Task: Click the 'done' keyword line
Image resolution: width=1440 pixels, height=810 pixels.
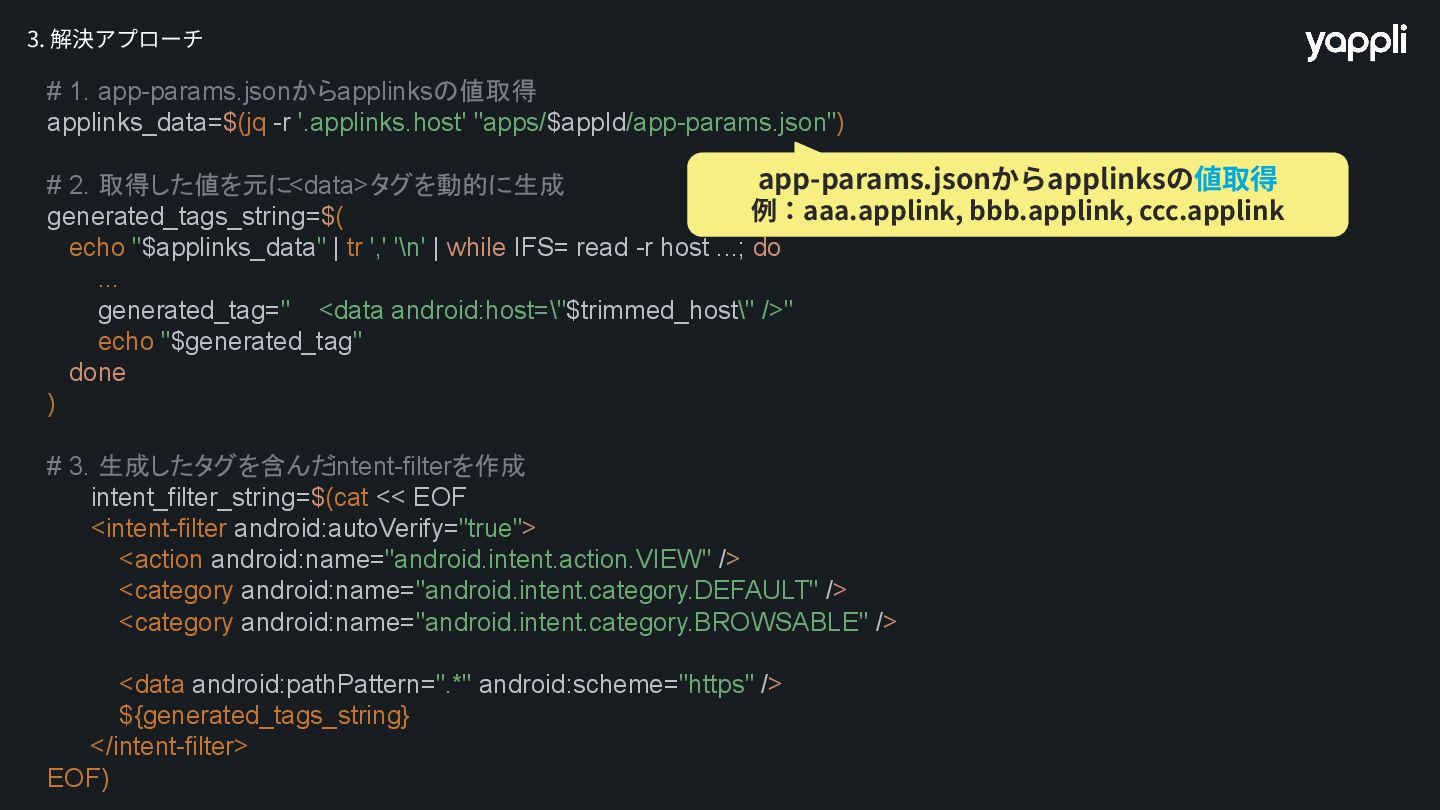Action: pyautogui.click(x=97, y=373)
